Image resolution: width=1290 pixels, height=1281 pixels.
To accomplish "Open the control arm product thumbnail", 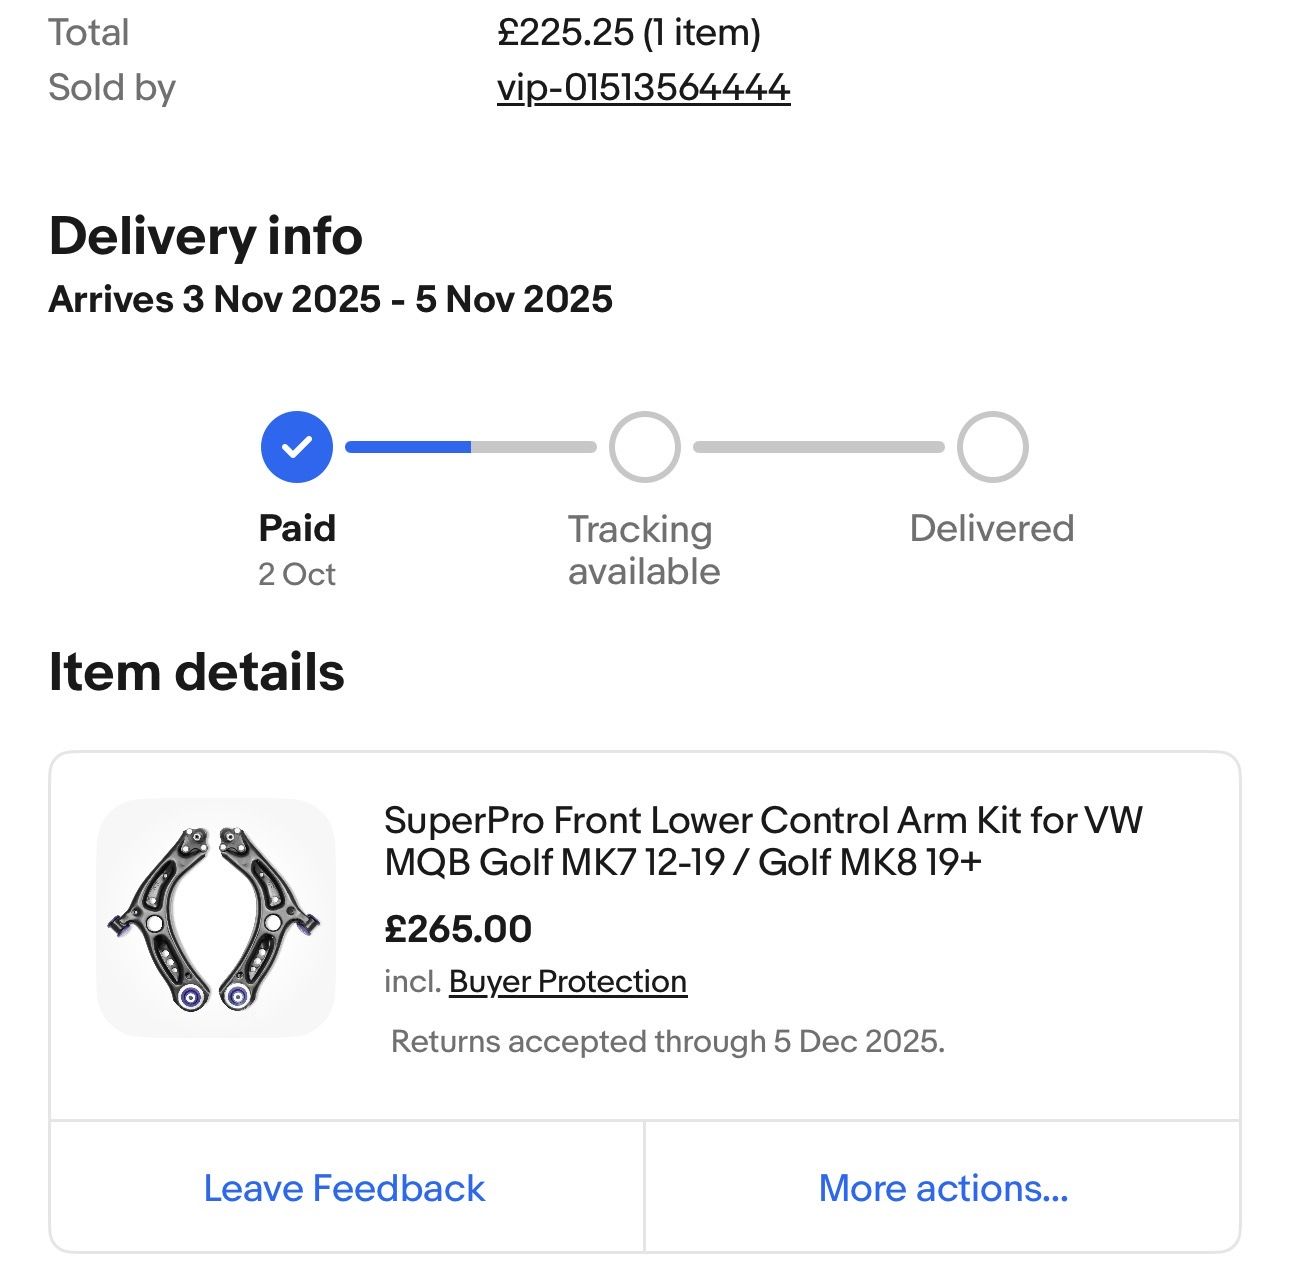I will [x=216, y=917].
